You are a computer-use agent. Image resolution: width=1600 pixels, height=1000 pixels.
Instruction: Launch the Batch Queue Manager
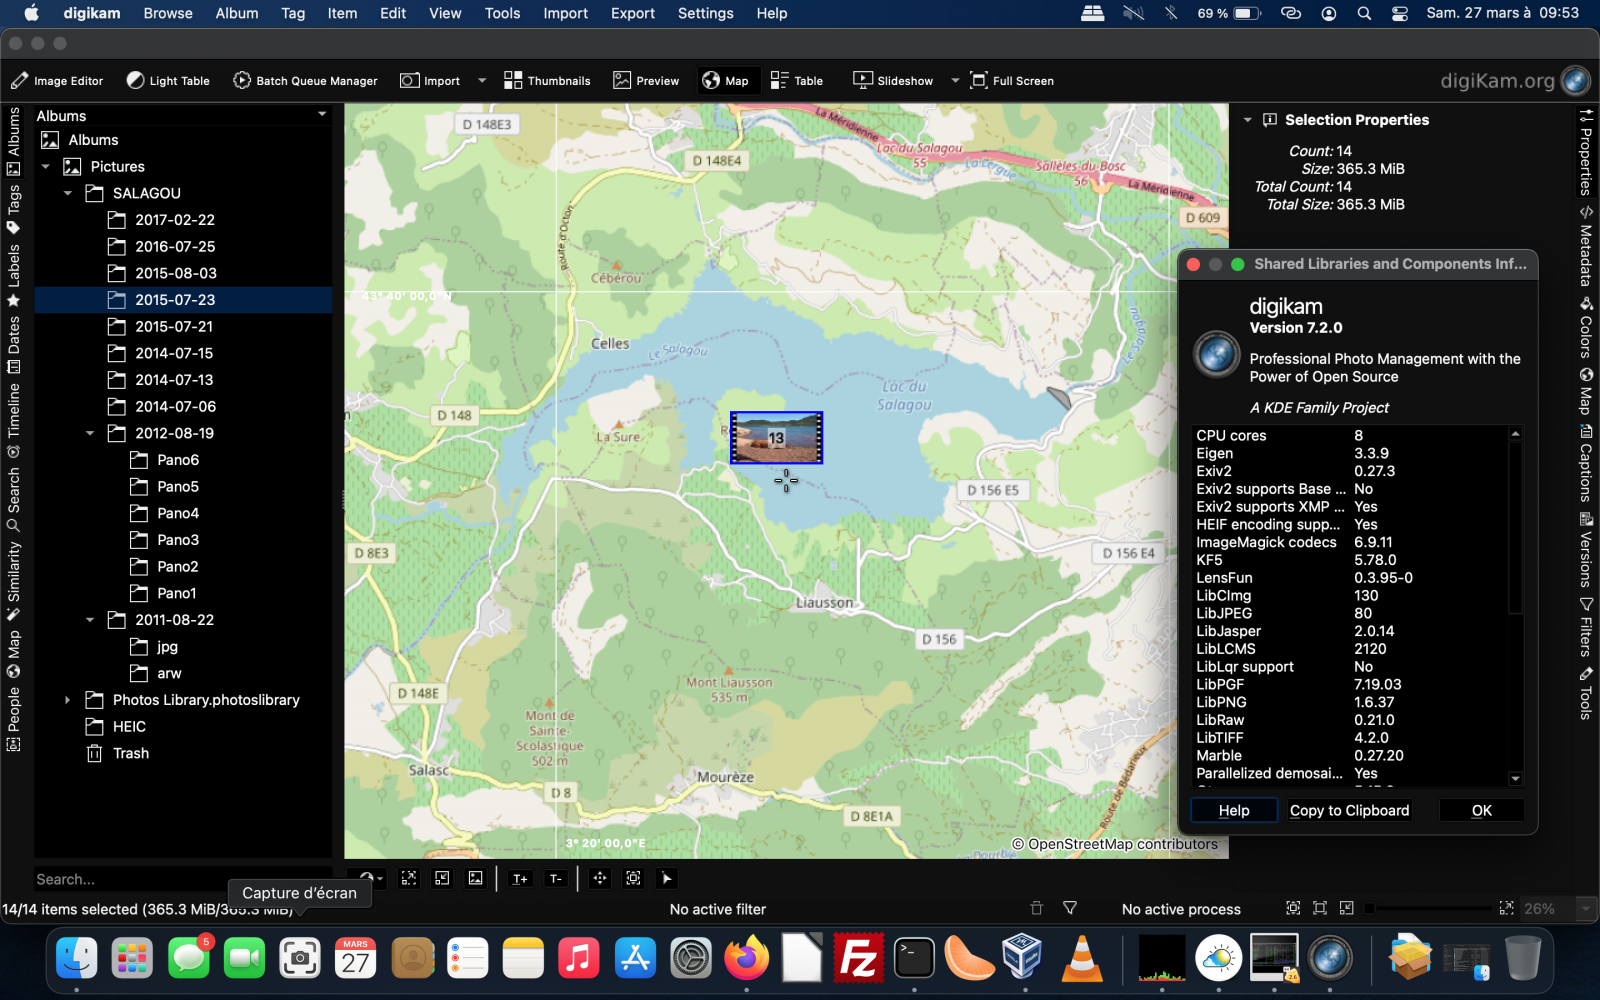[x=305, y=80]
